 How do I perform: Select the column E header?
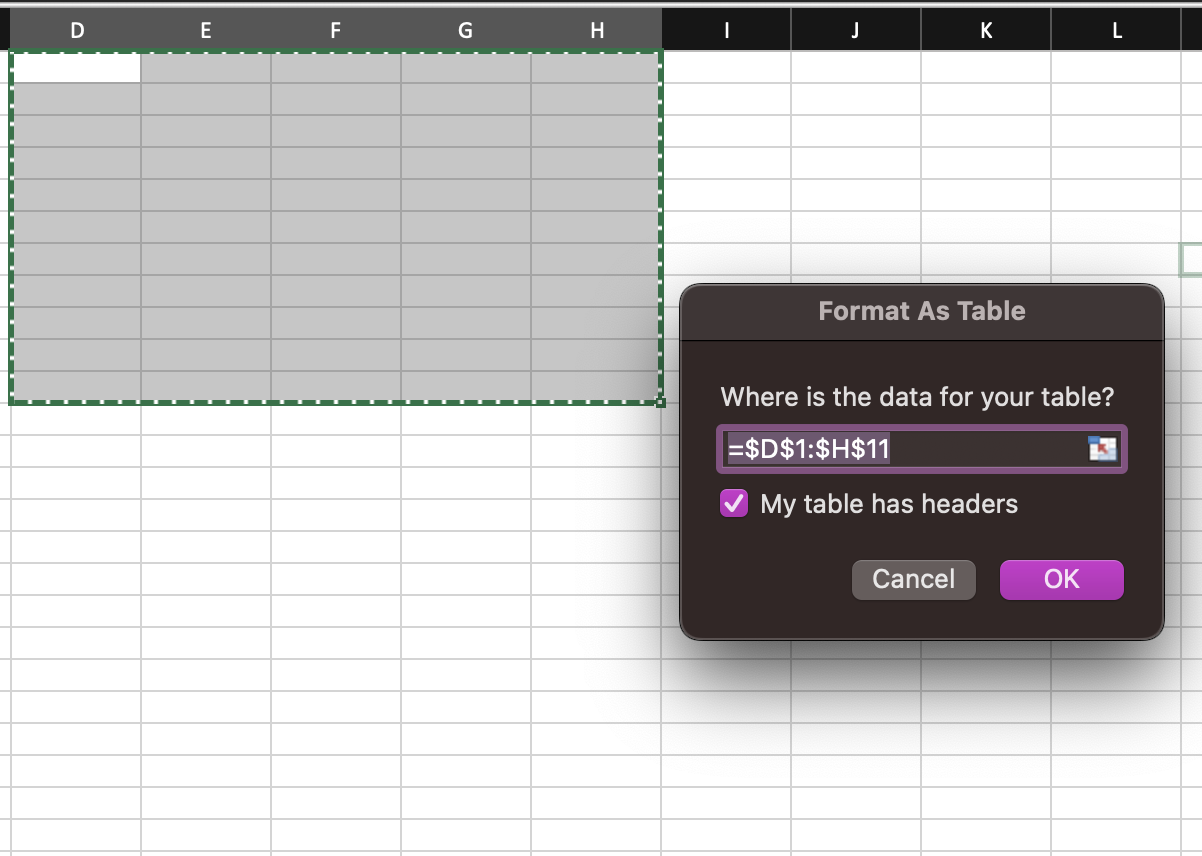coord(206,31)
